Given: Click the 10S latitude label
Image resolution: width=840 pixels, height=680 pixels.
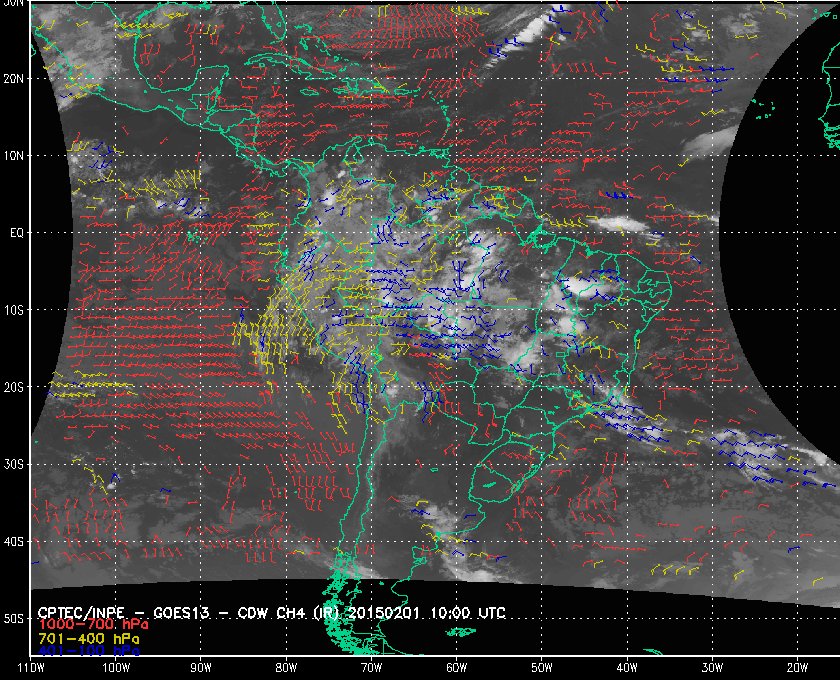Looking at the screenshot, I should coord(13,310).
